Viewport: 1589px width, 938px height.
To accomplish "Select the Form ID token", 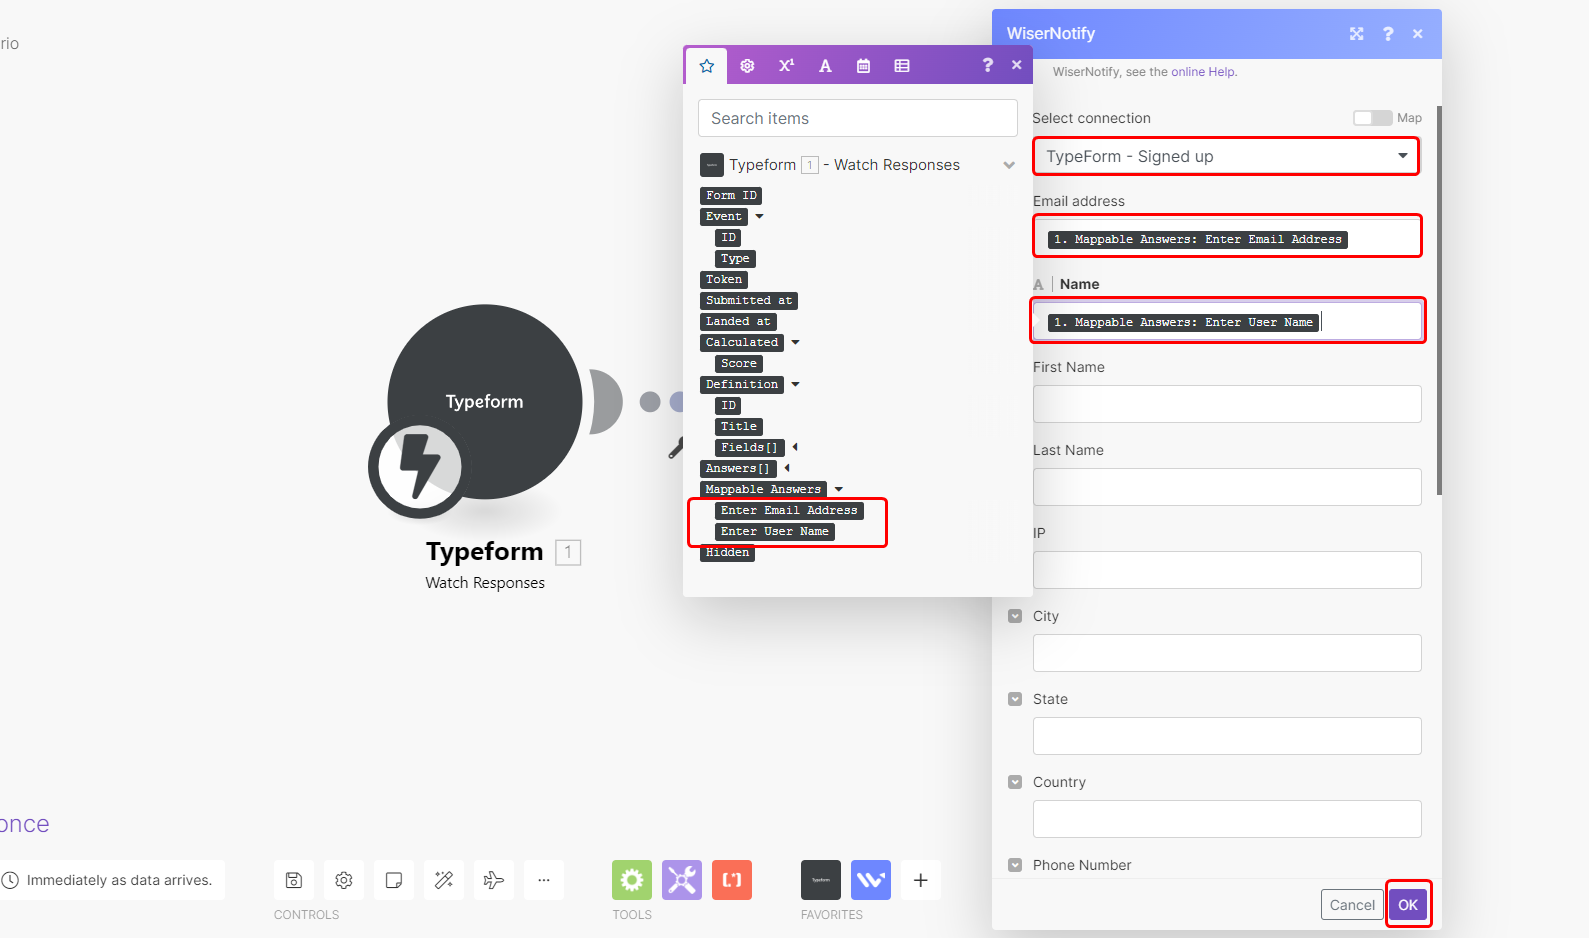I will point(731,196).
